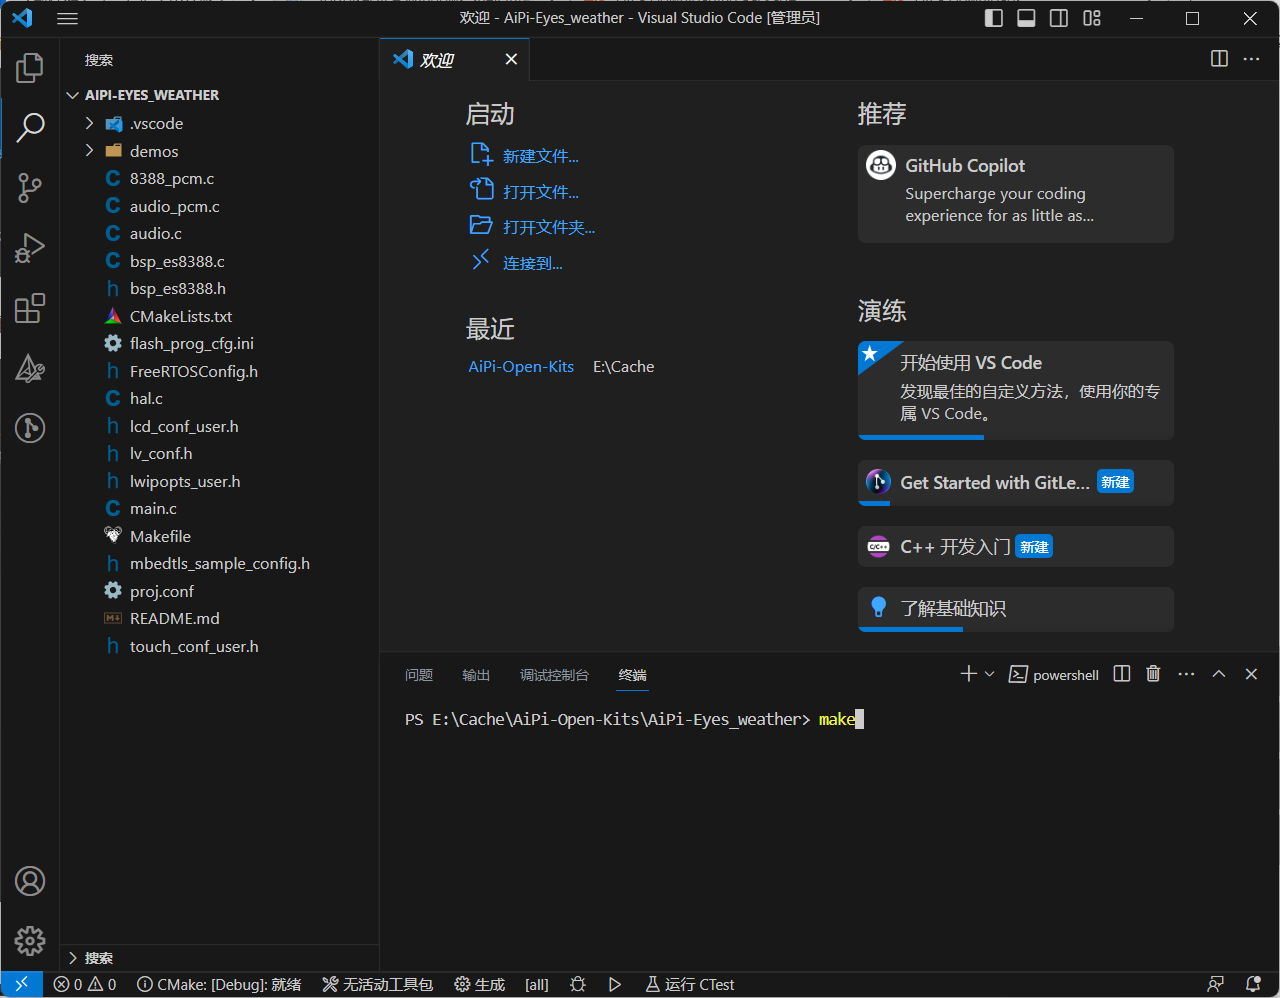Click 新建文件 link
The width and height of the screenshot is (1280, 998).
540,156
